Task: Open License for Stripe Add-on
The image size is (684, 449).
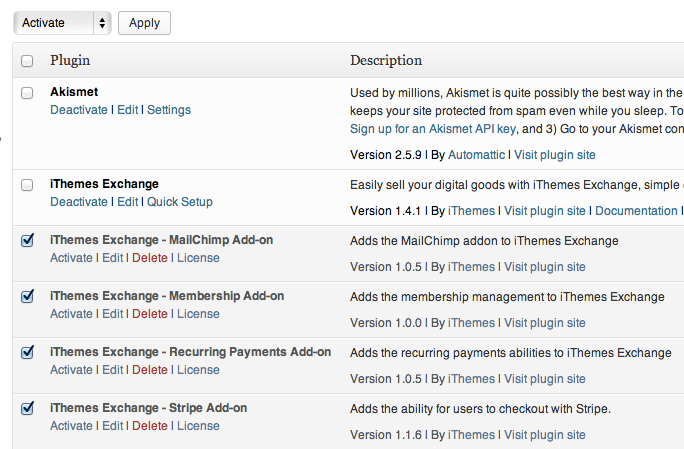Action: [x=198, y=426]
